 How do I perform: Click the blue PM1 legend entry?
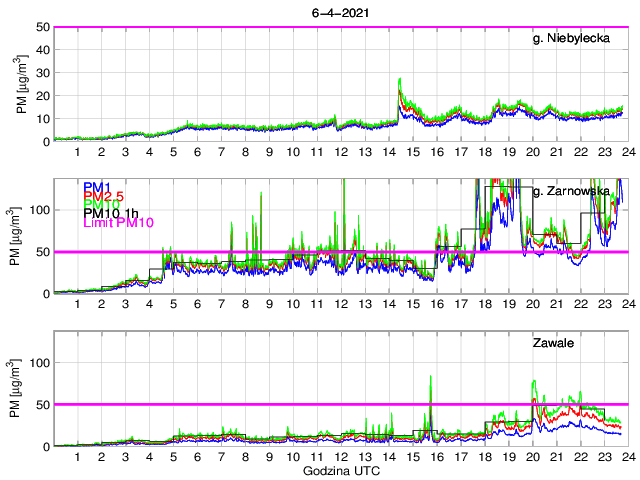click(97, 187)
